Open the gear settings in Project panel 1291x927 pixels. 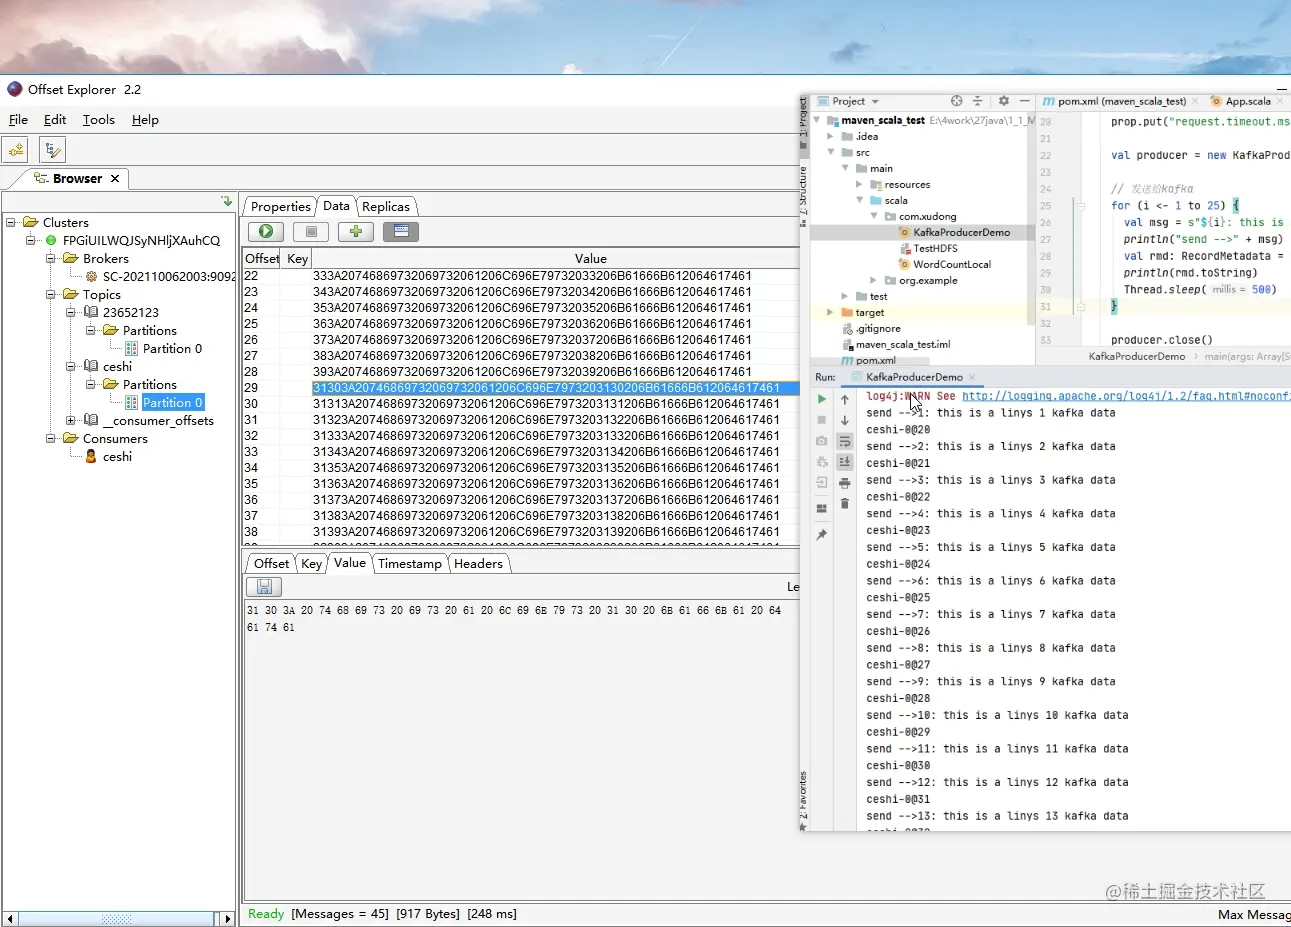pos(1003,101)
